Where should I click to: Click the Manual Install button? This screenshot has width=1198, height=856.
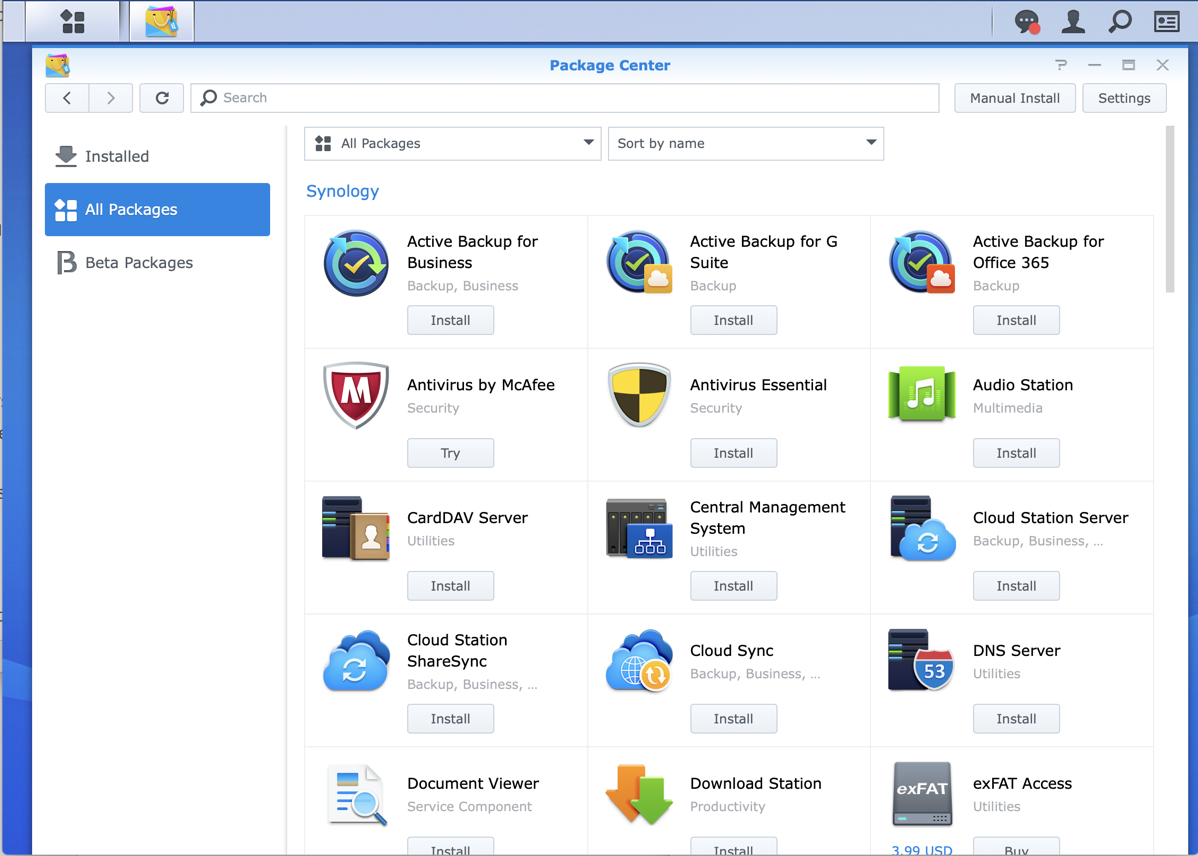pyautogui.click(x=1014, y=98)
